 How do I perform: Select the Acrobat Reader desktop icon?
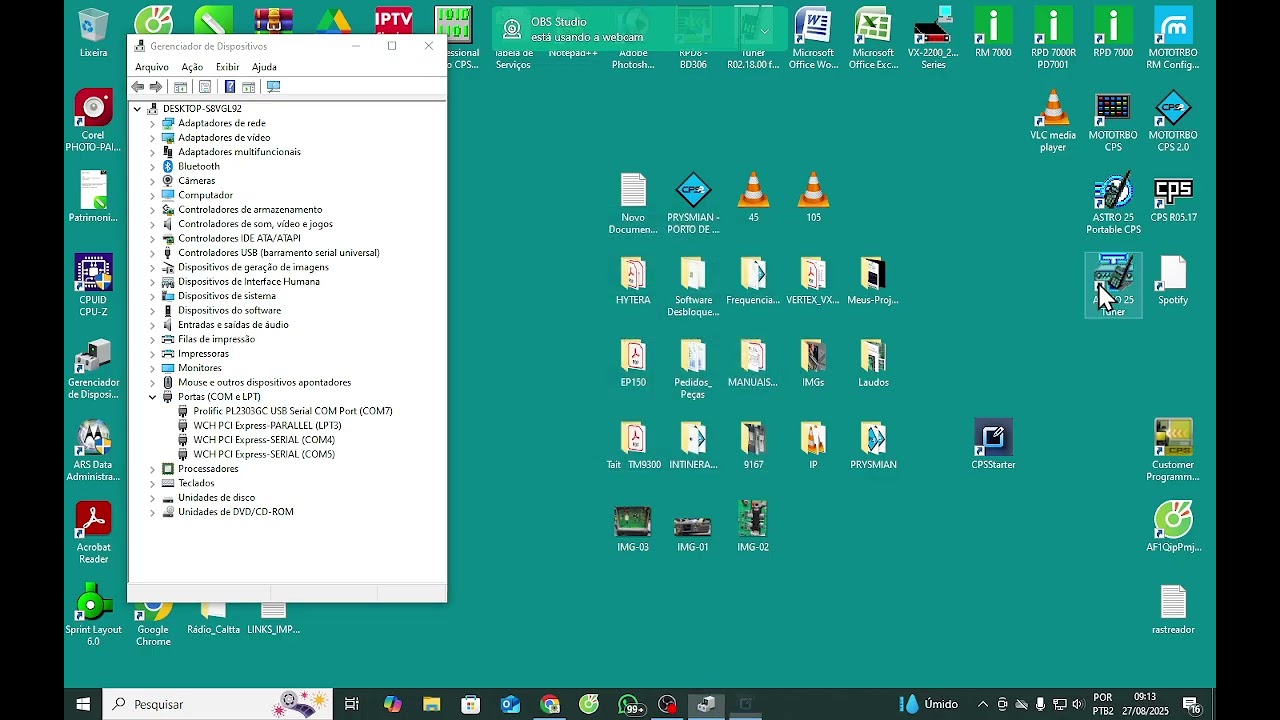pos(93,533)
